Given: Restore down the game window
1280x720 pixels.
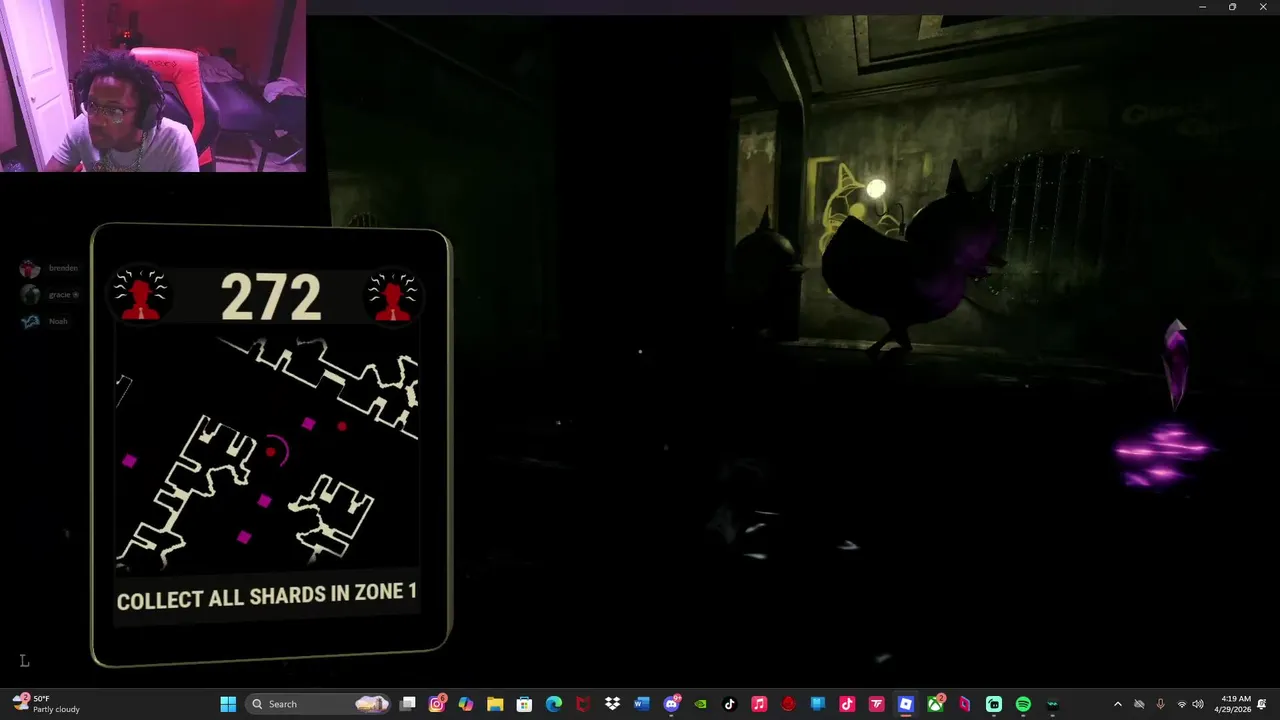Looking at the screenshot, I should [x=1232, y=7].
